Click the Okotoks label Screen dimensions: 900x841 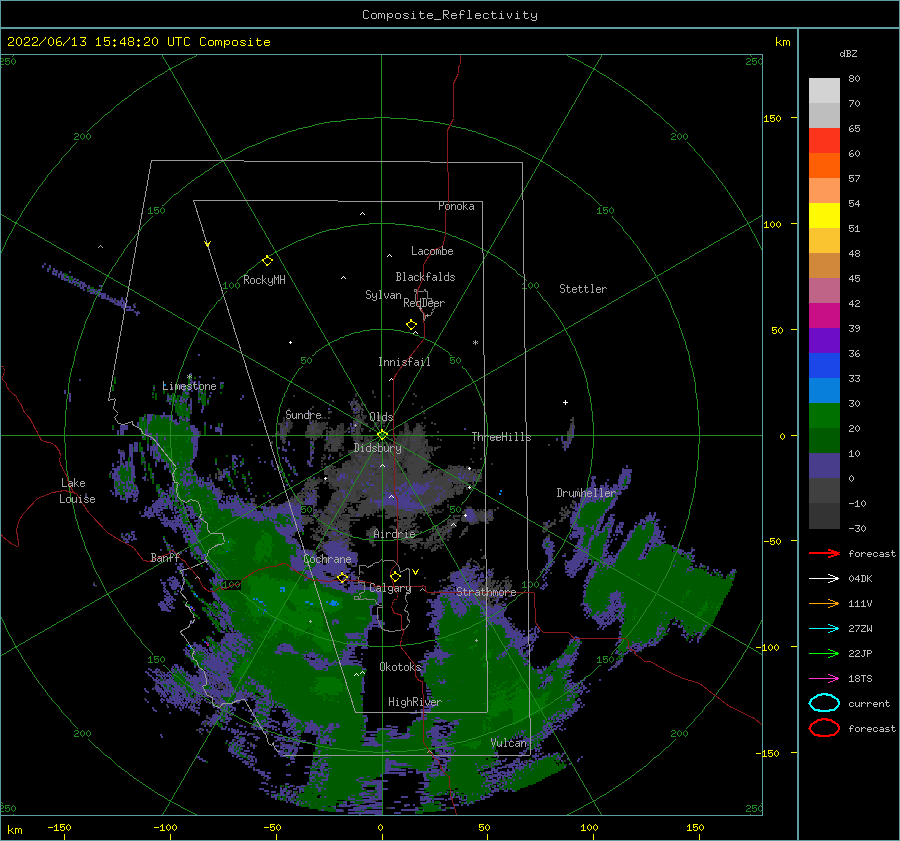tap(400, 666)
